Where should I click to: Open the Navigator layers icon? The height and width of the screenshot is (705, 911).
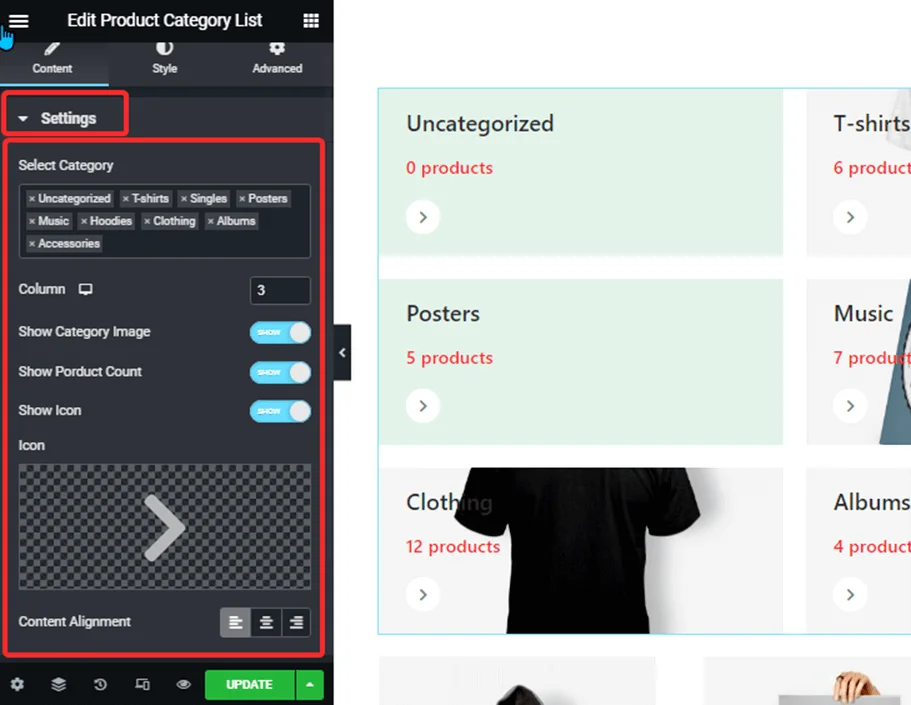[x=58, y=684]
